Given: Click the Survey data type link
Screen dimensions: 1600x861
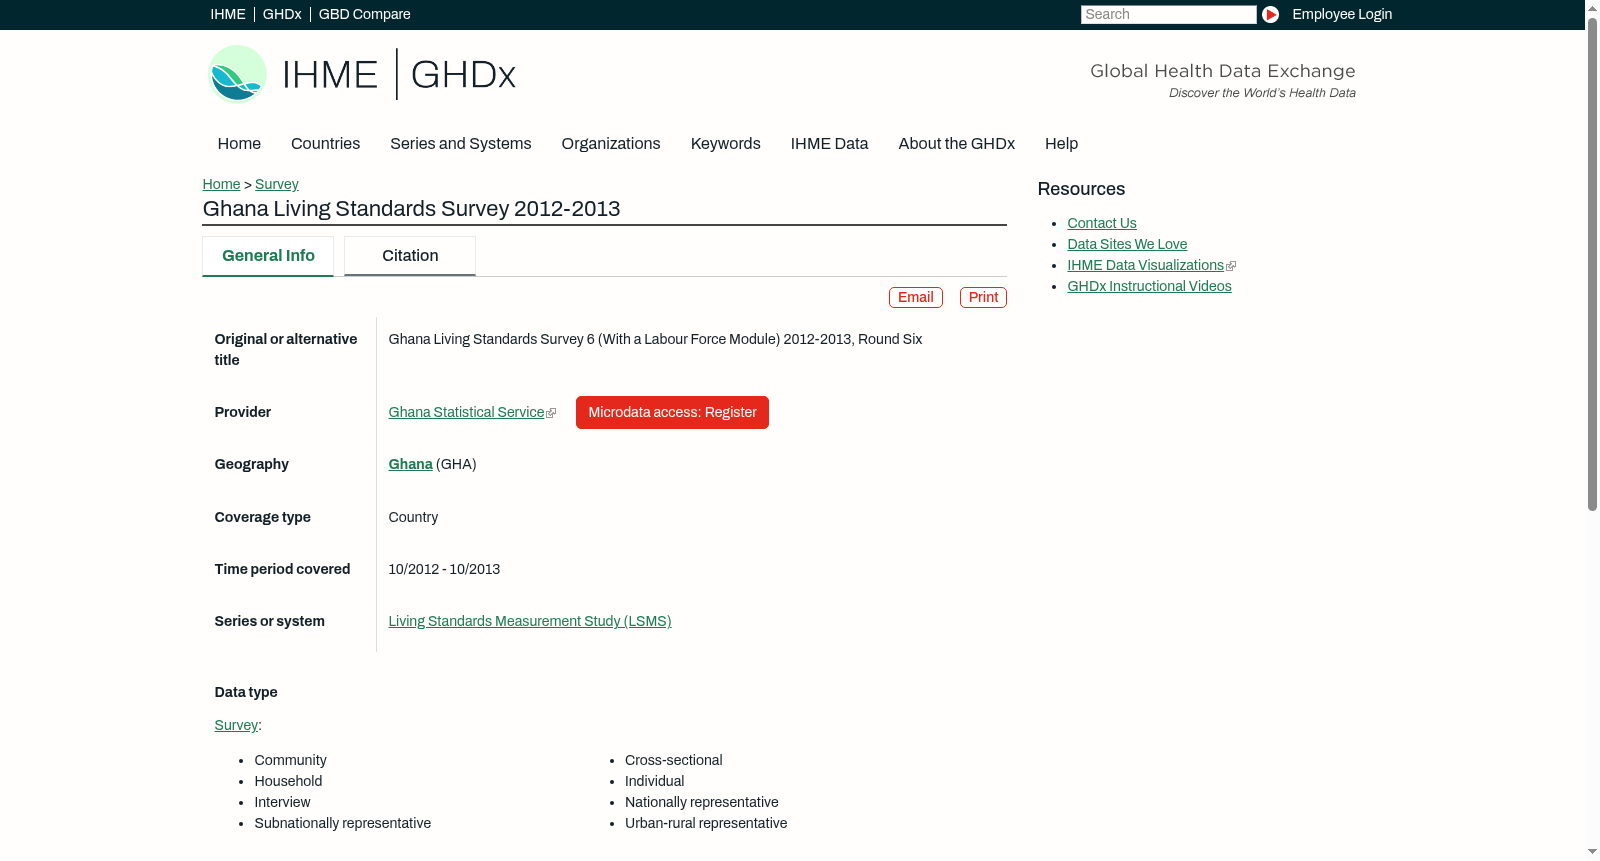Looking at the screenshot, I should pos(236,725).
